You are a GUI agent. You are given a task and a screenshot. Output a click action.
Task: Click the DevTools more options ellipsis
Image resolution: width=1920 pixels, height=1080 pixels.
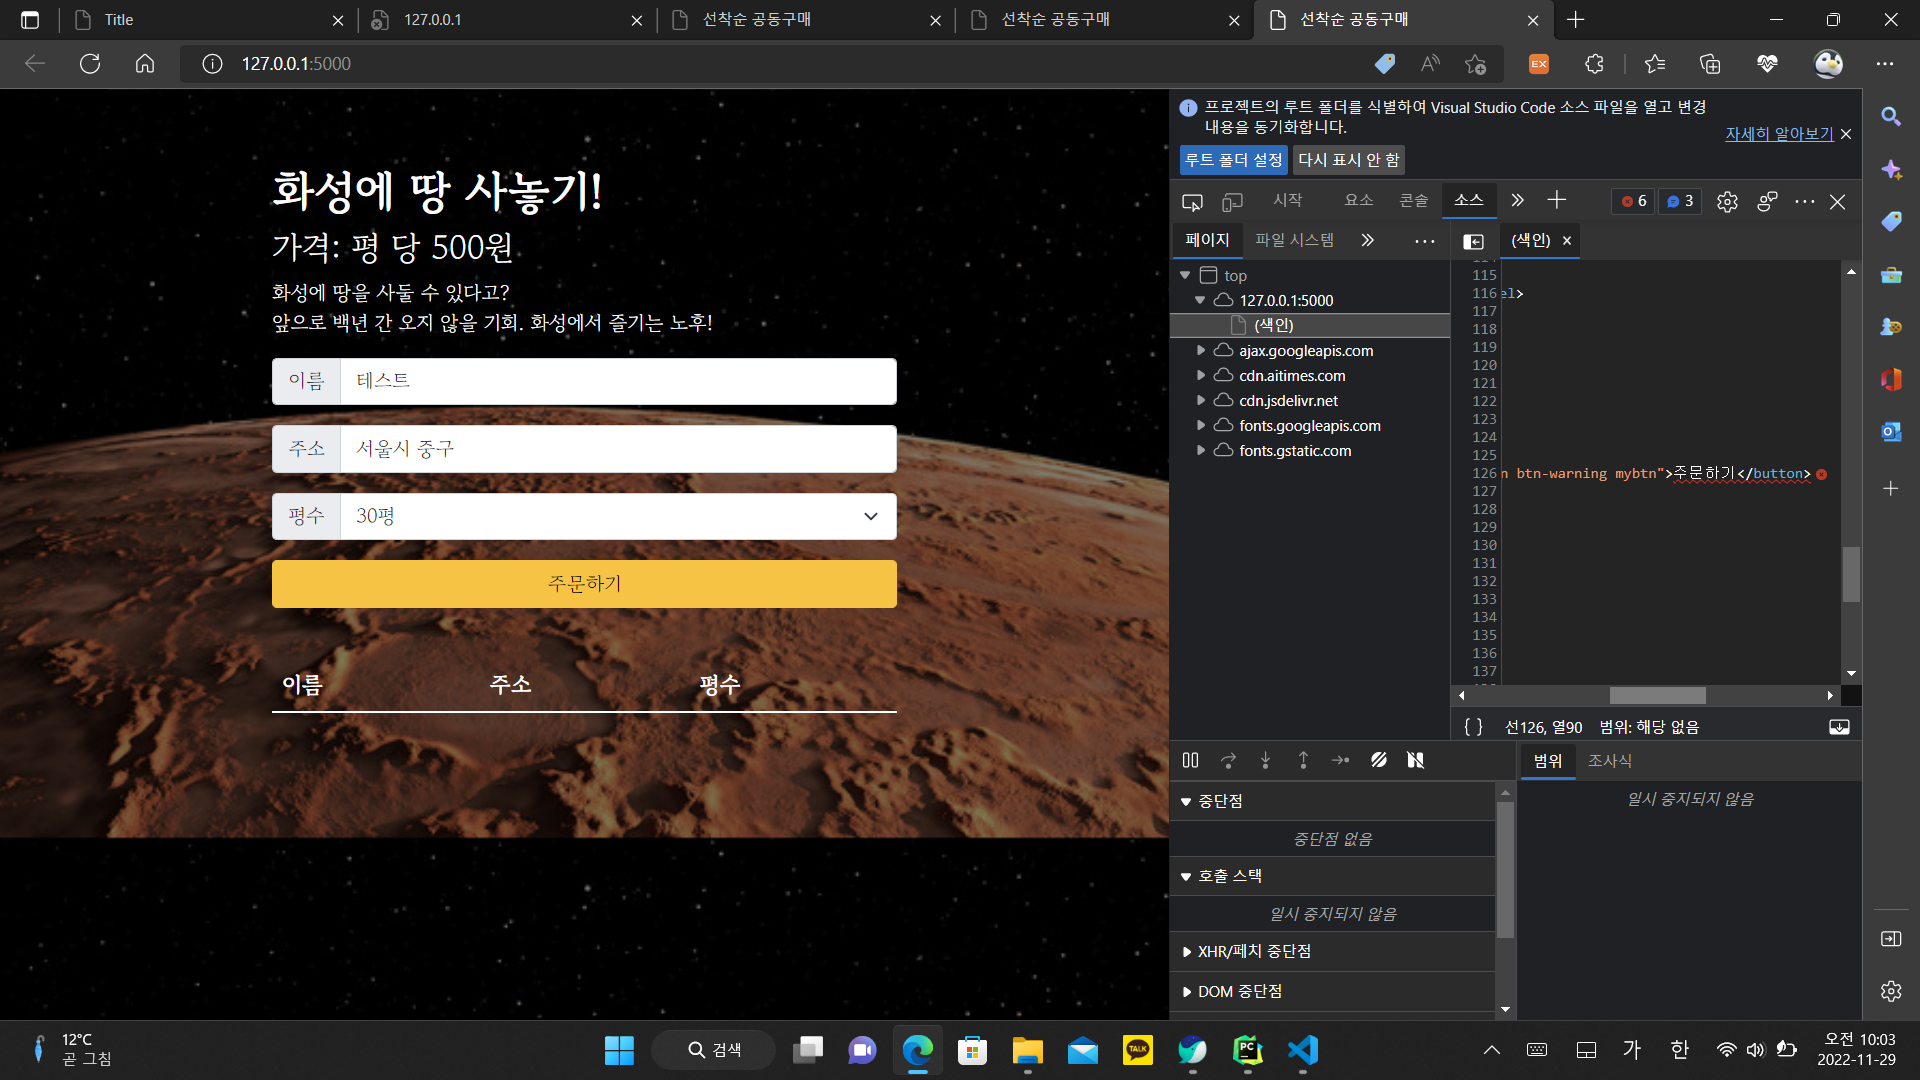[x=1805, y=201]
